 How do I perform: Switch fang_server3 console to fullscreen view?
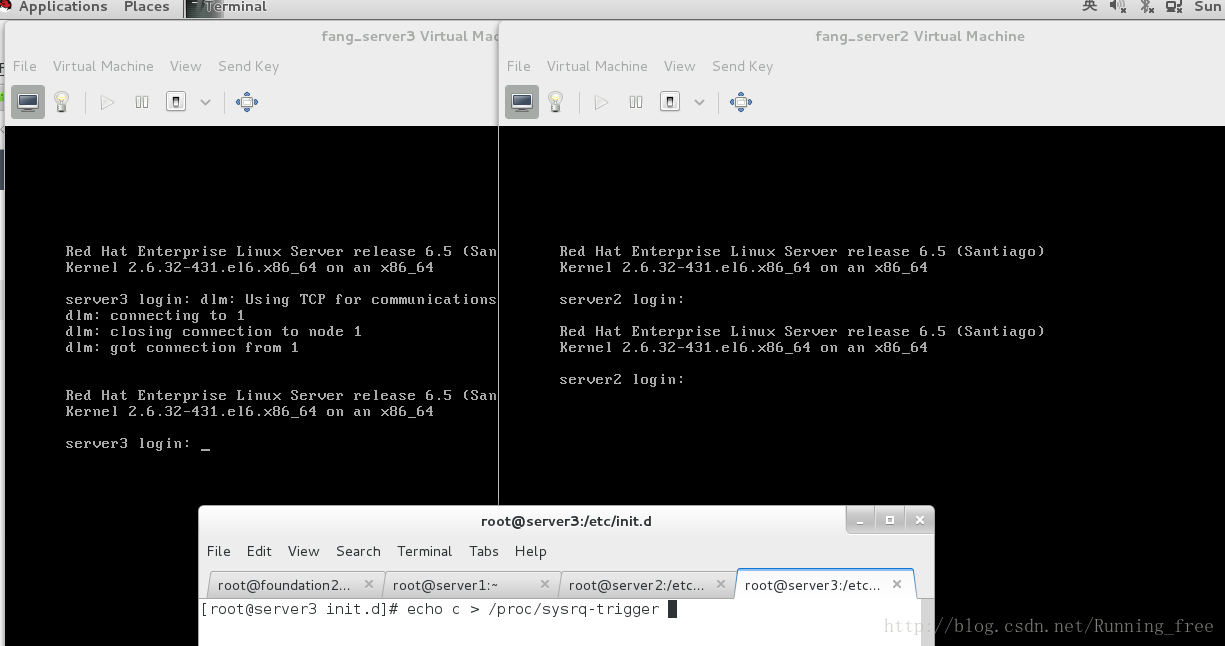pos(247,102)
